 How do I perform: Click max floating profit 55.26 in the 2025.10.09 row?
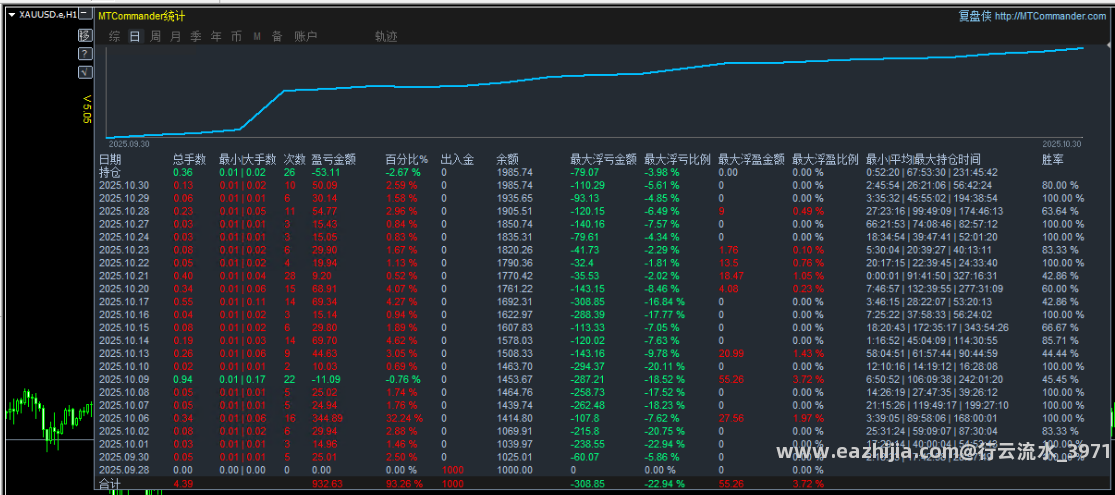point(731,380)
